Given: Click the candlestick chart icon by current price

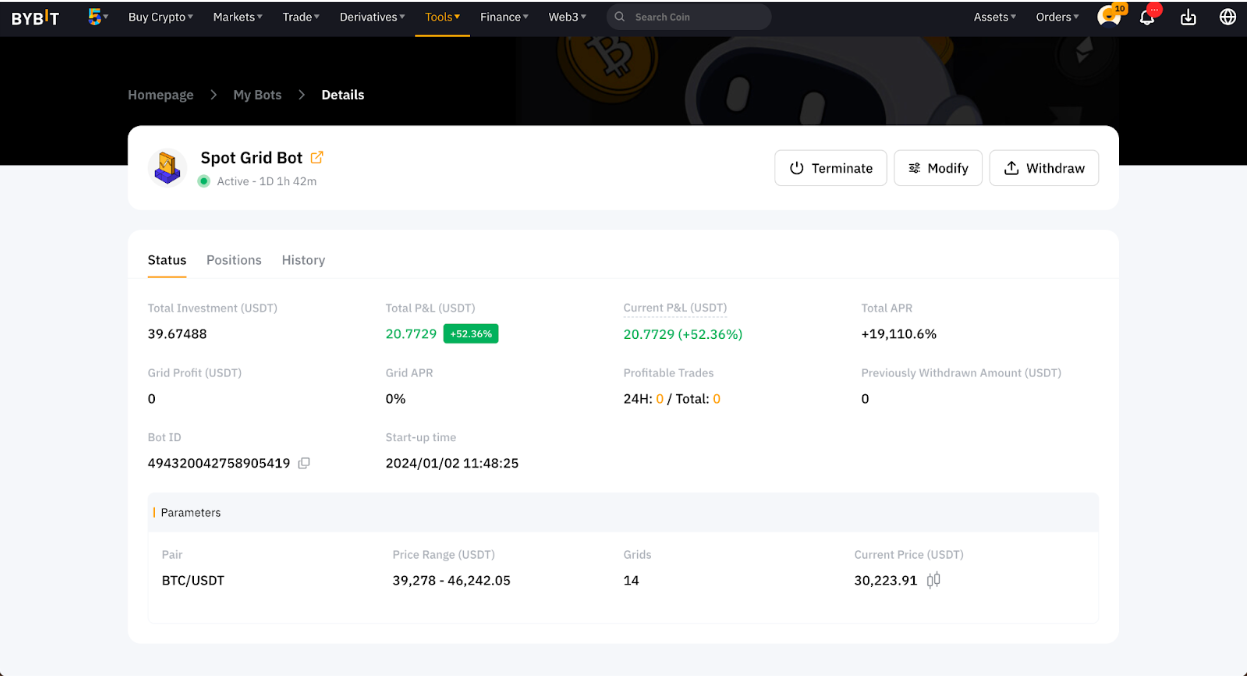Looking at the screenshot, I should point(933,580).
